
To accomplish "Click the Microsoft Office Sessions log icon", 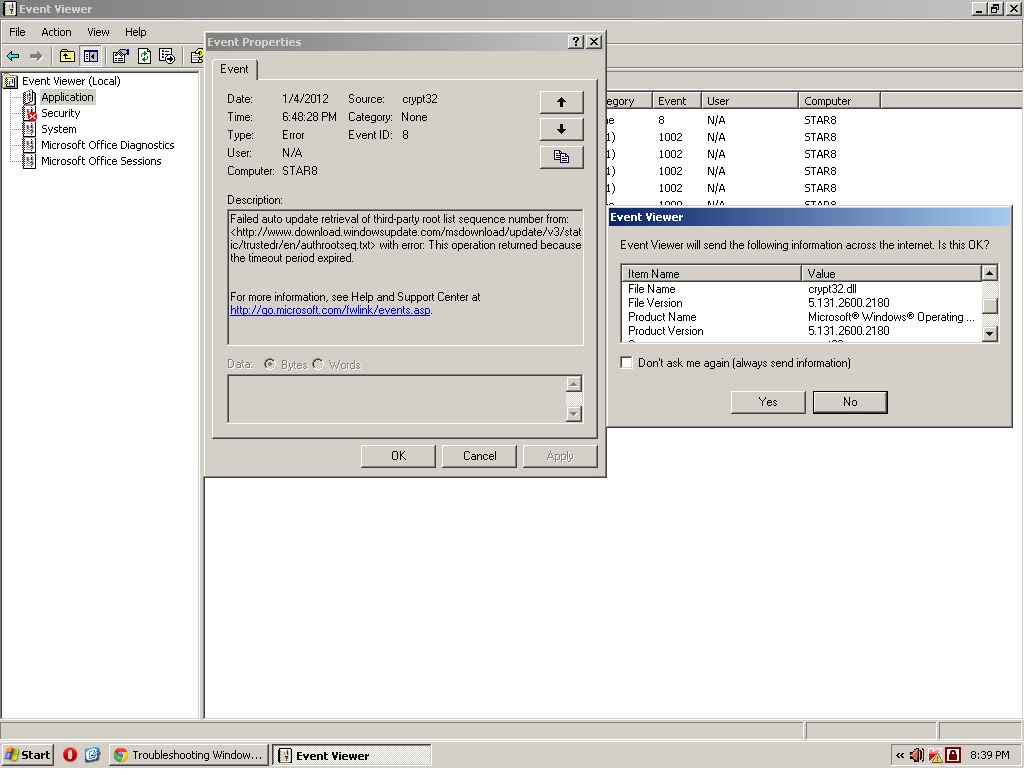I will pos(30,161).
